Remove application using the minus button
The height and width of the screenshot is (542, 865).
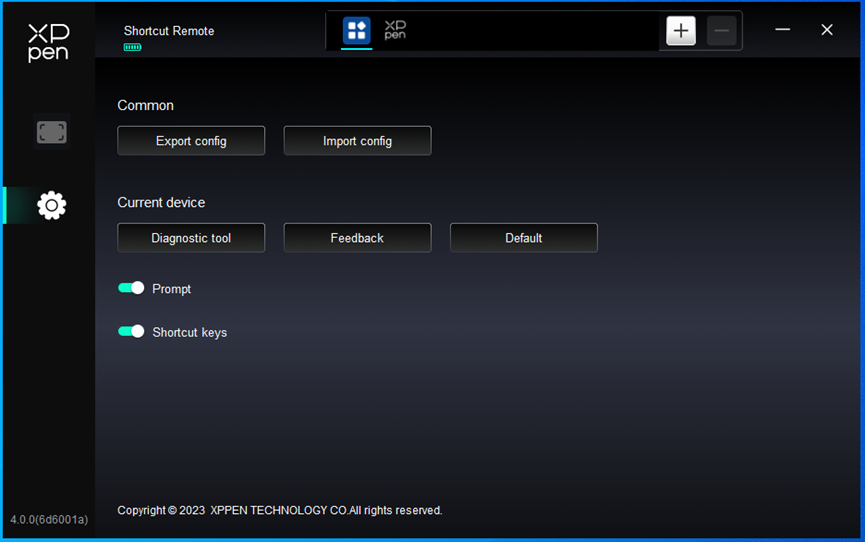point(721,31)
